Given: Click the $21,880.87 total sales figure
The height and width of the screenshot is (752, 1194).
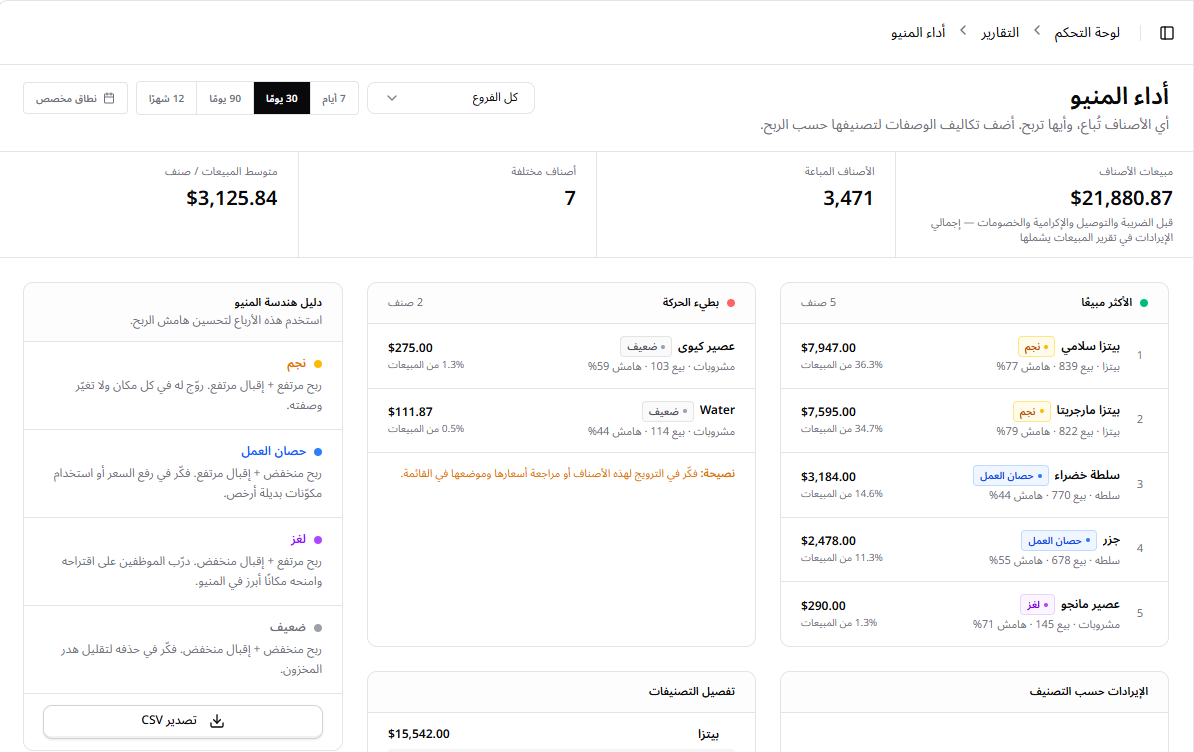Looking at the screenshot, I should 1121,198.
